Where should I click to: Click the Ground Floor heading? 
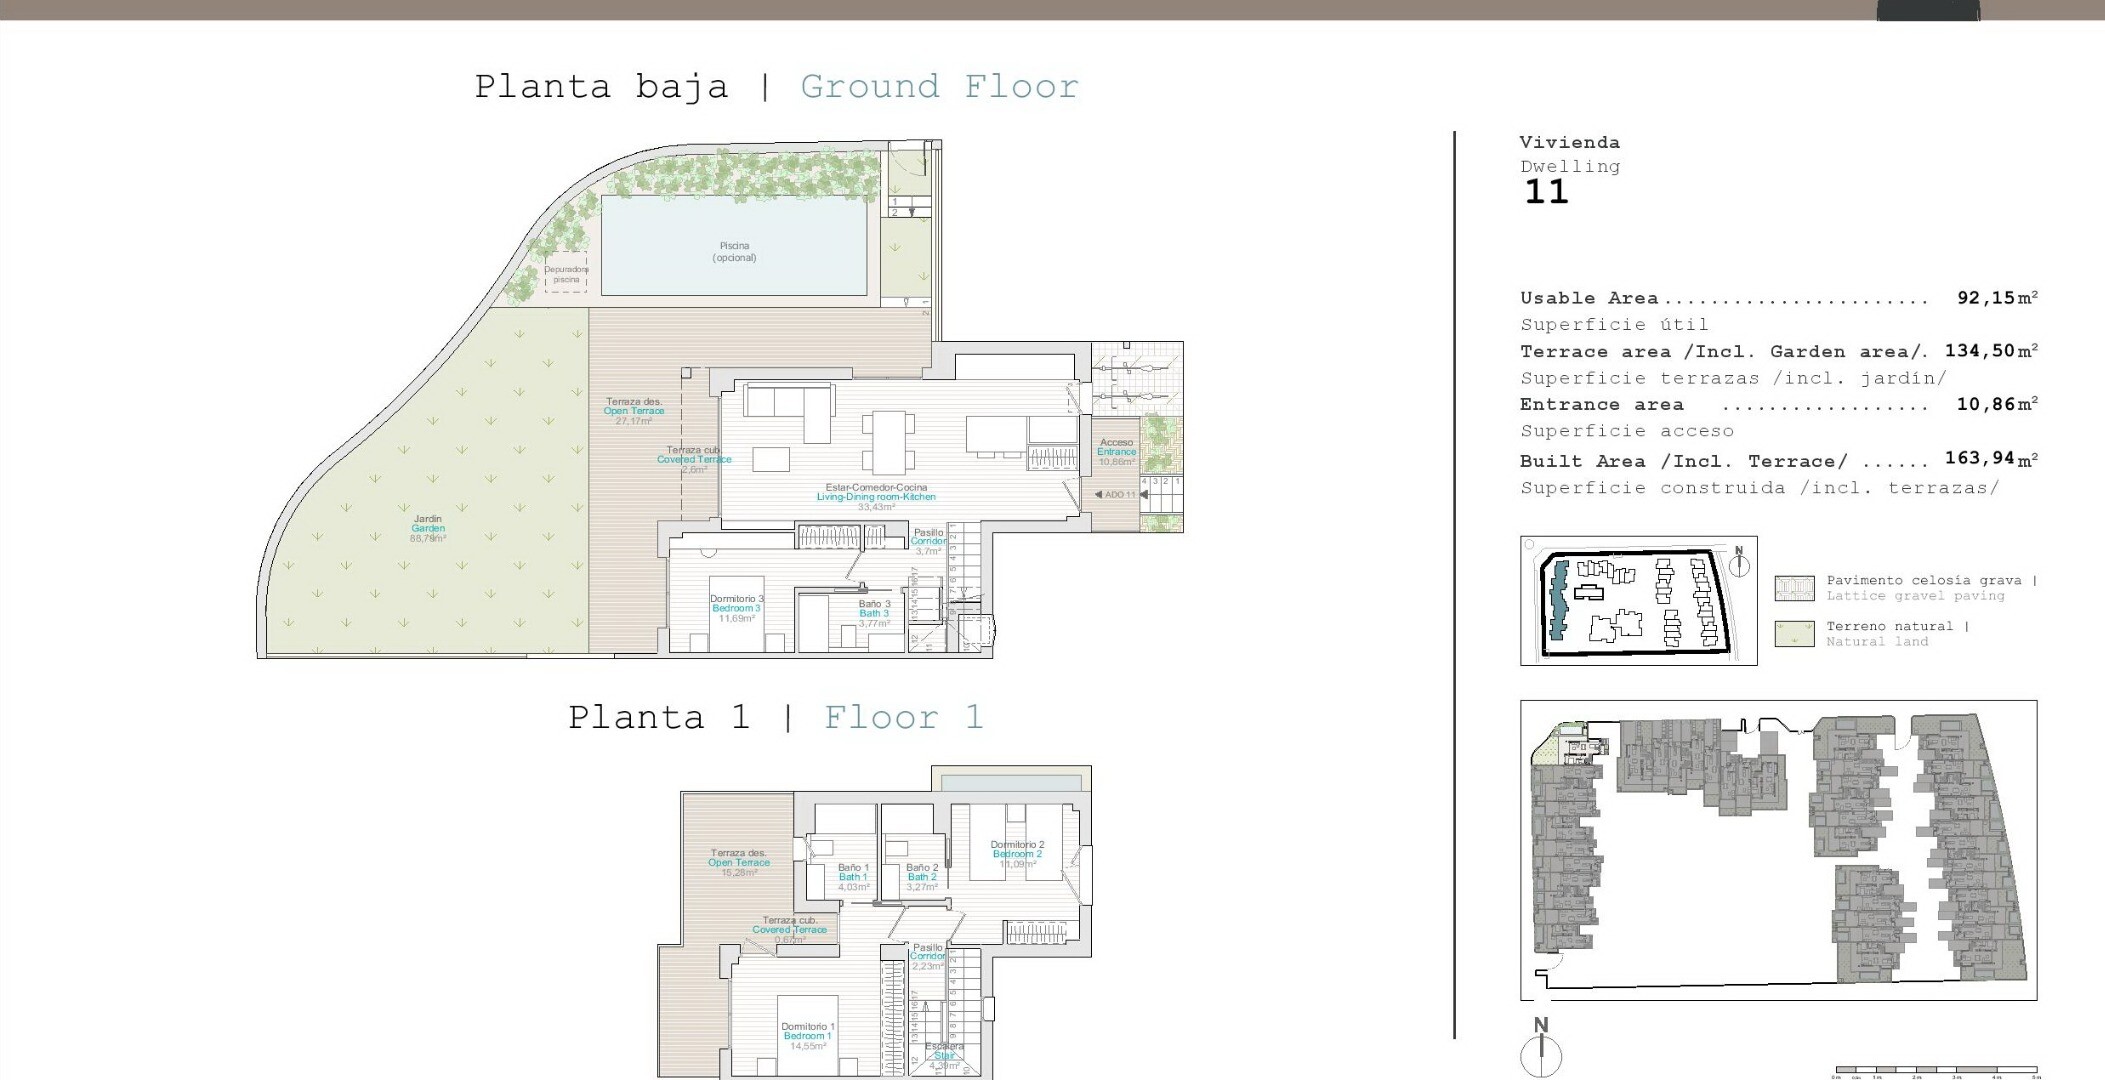(939, 87)
